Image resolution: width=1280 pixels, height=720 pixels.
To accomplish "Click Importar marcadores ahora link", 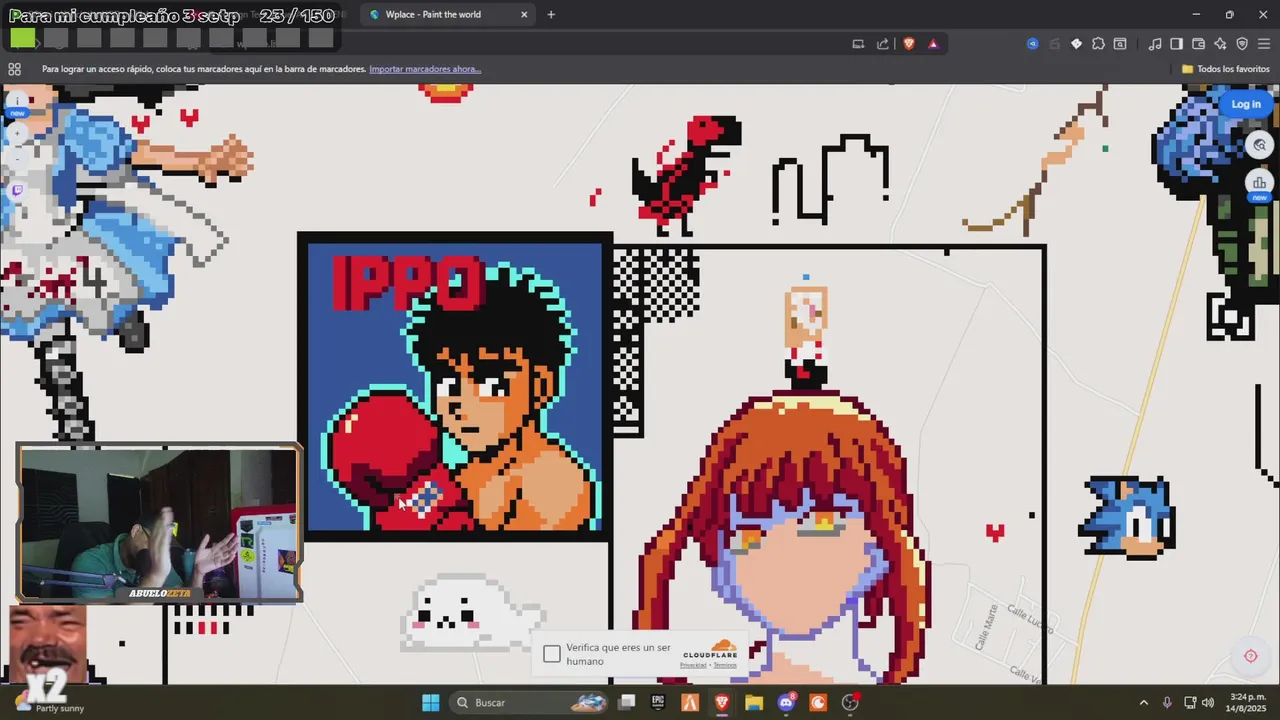I will (x=425, y=69).
